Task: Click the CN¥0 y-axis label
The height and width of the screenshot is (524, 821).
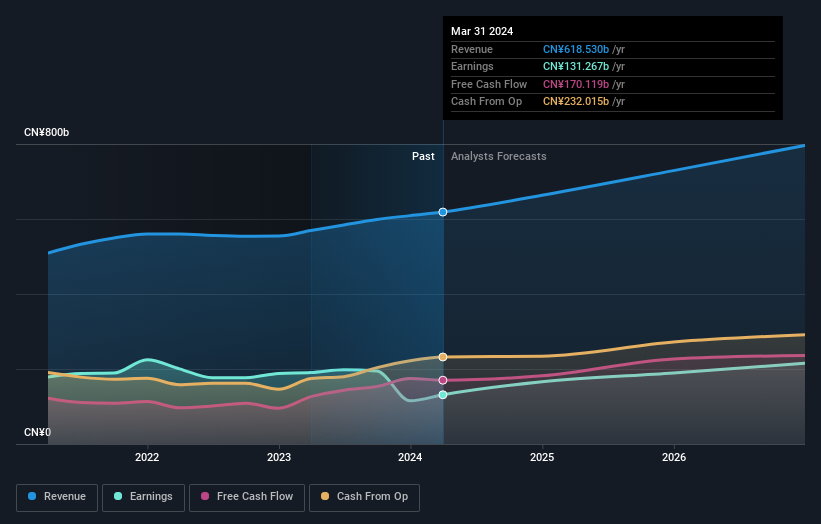Action: point(38,432)
